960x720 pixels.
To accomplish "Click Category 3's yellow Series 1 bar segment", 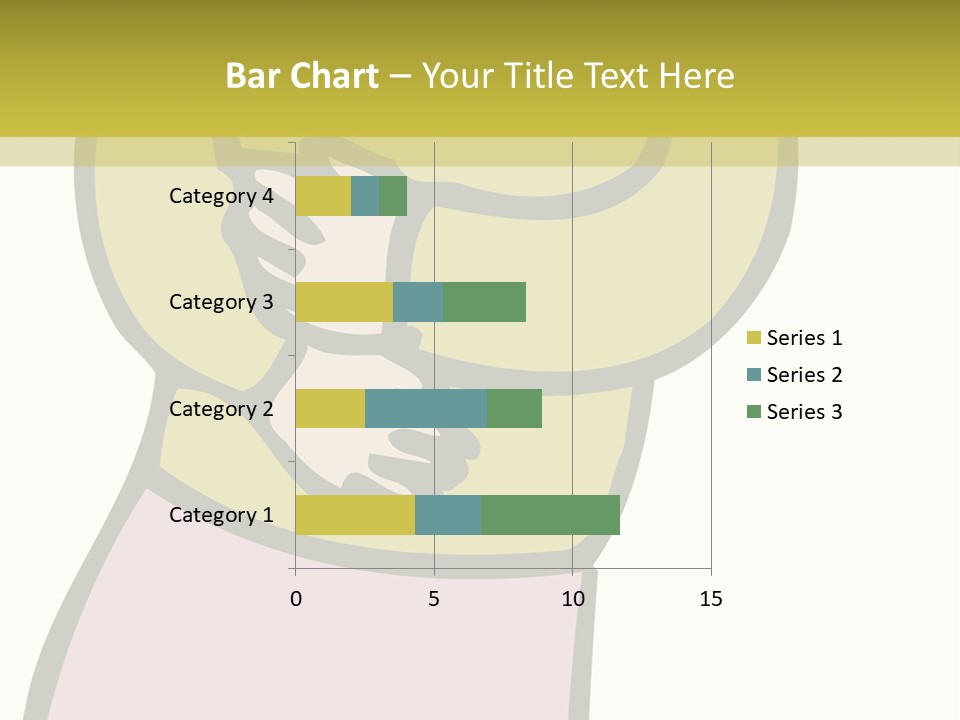I will tap(344, 302).
